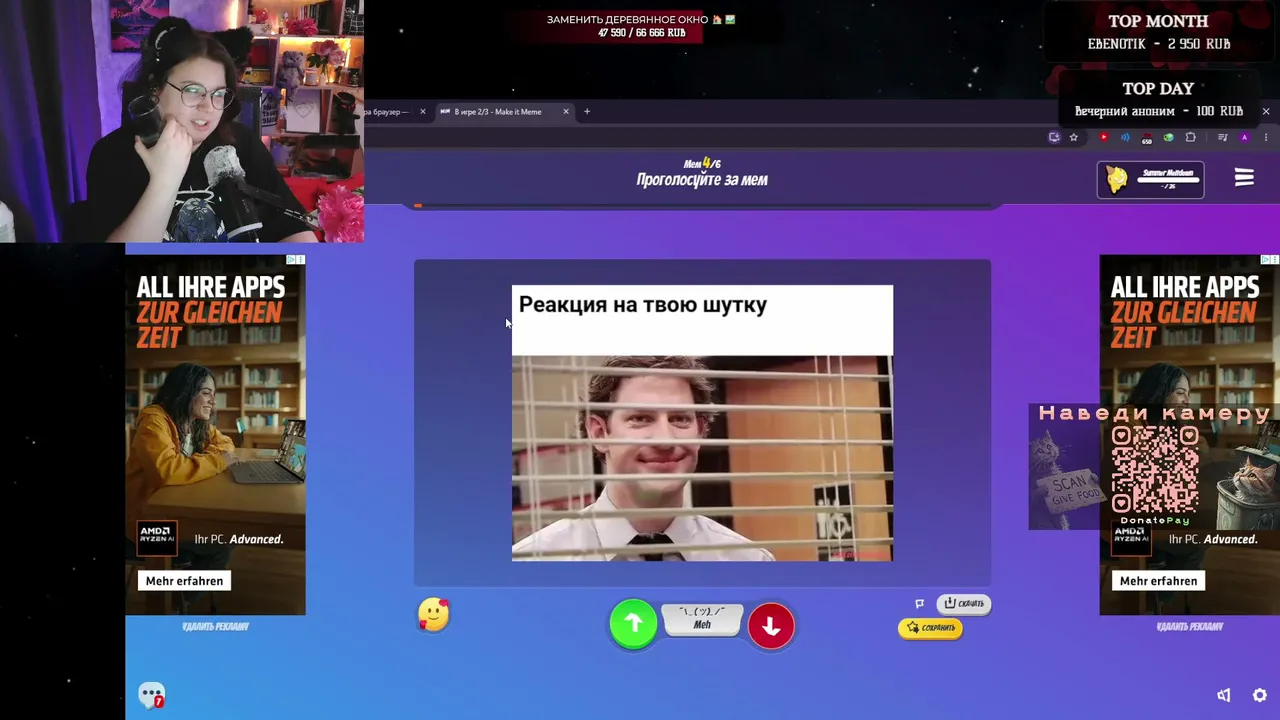
Task: Close the Make it Meme tab
Action: [566, 112]
